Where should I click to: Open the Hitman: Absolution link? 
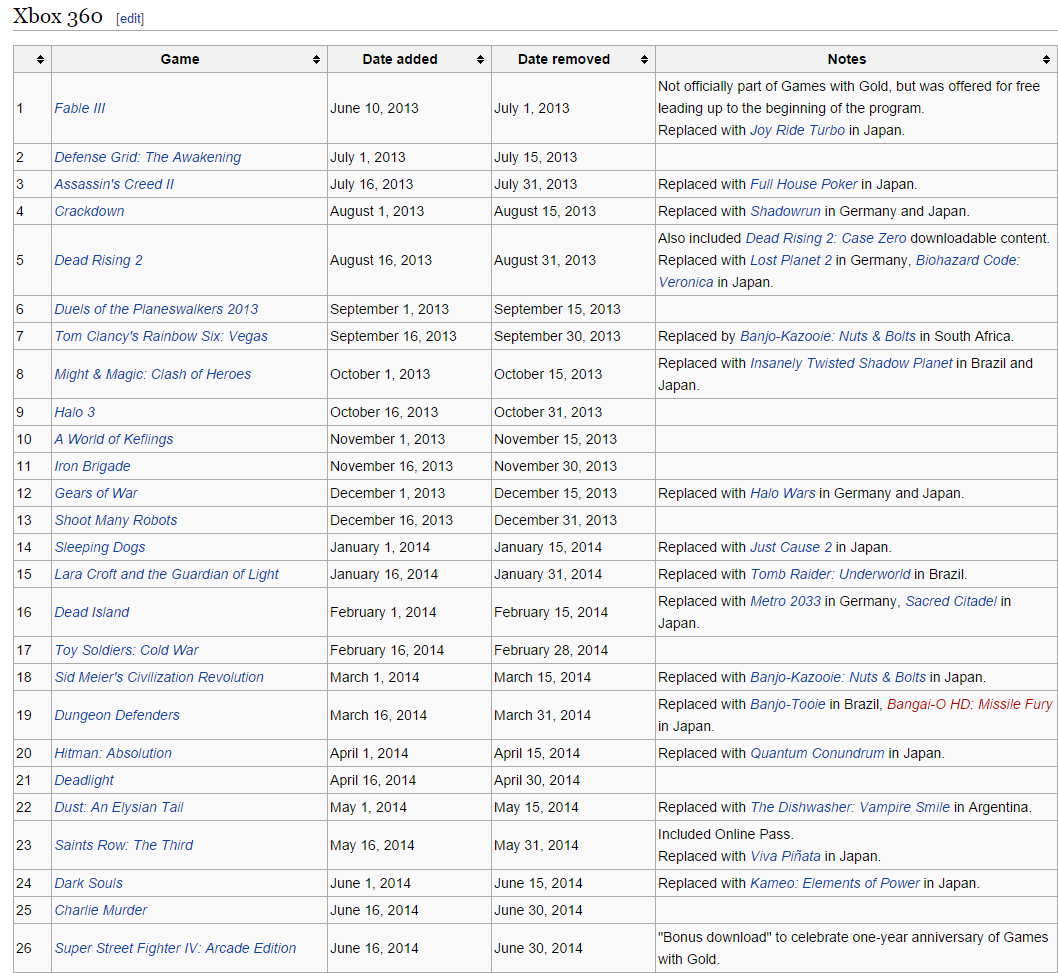113,753
